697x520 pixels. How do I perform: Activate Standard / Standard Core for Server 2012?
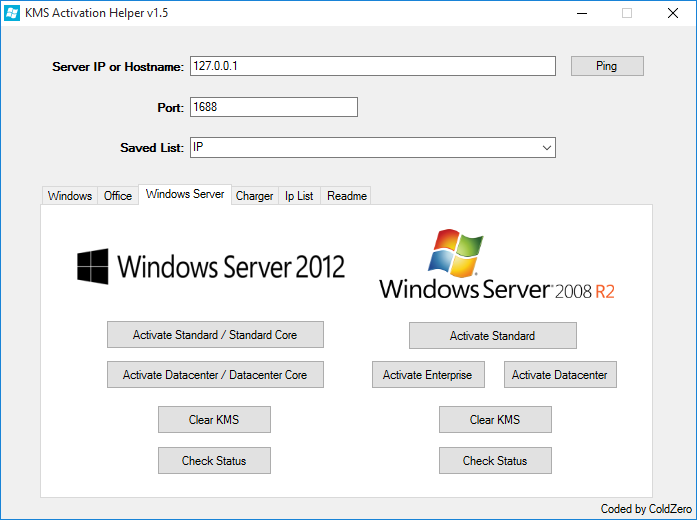click(215, 335)
